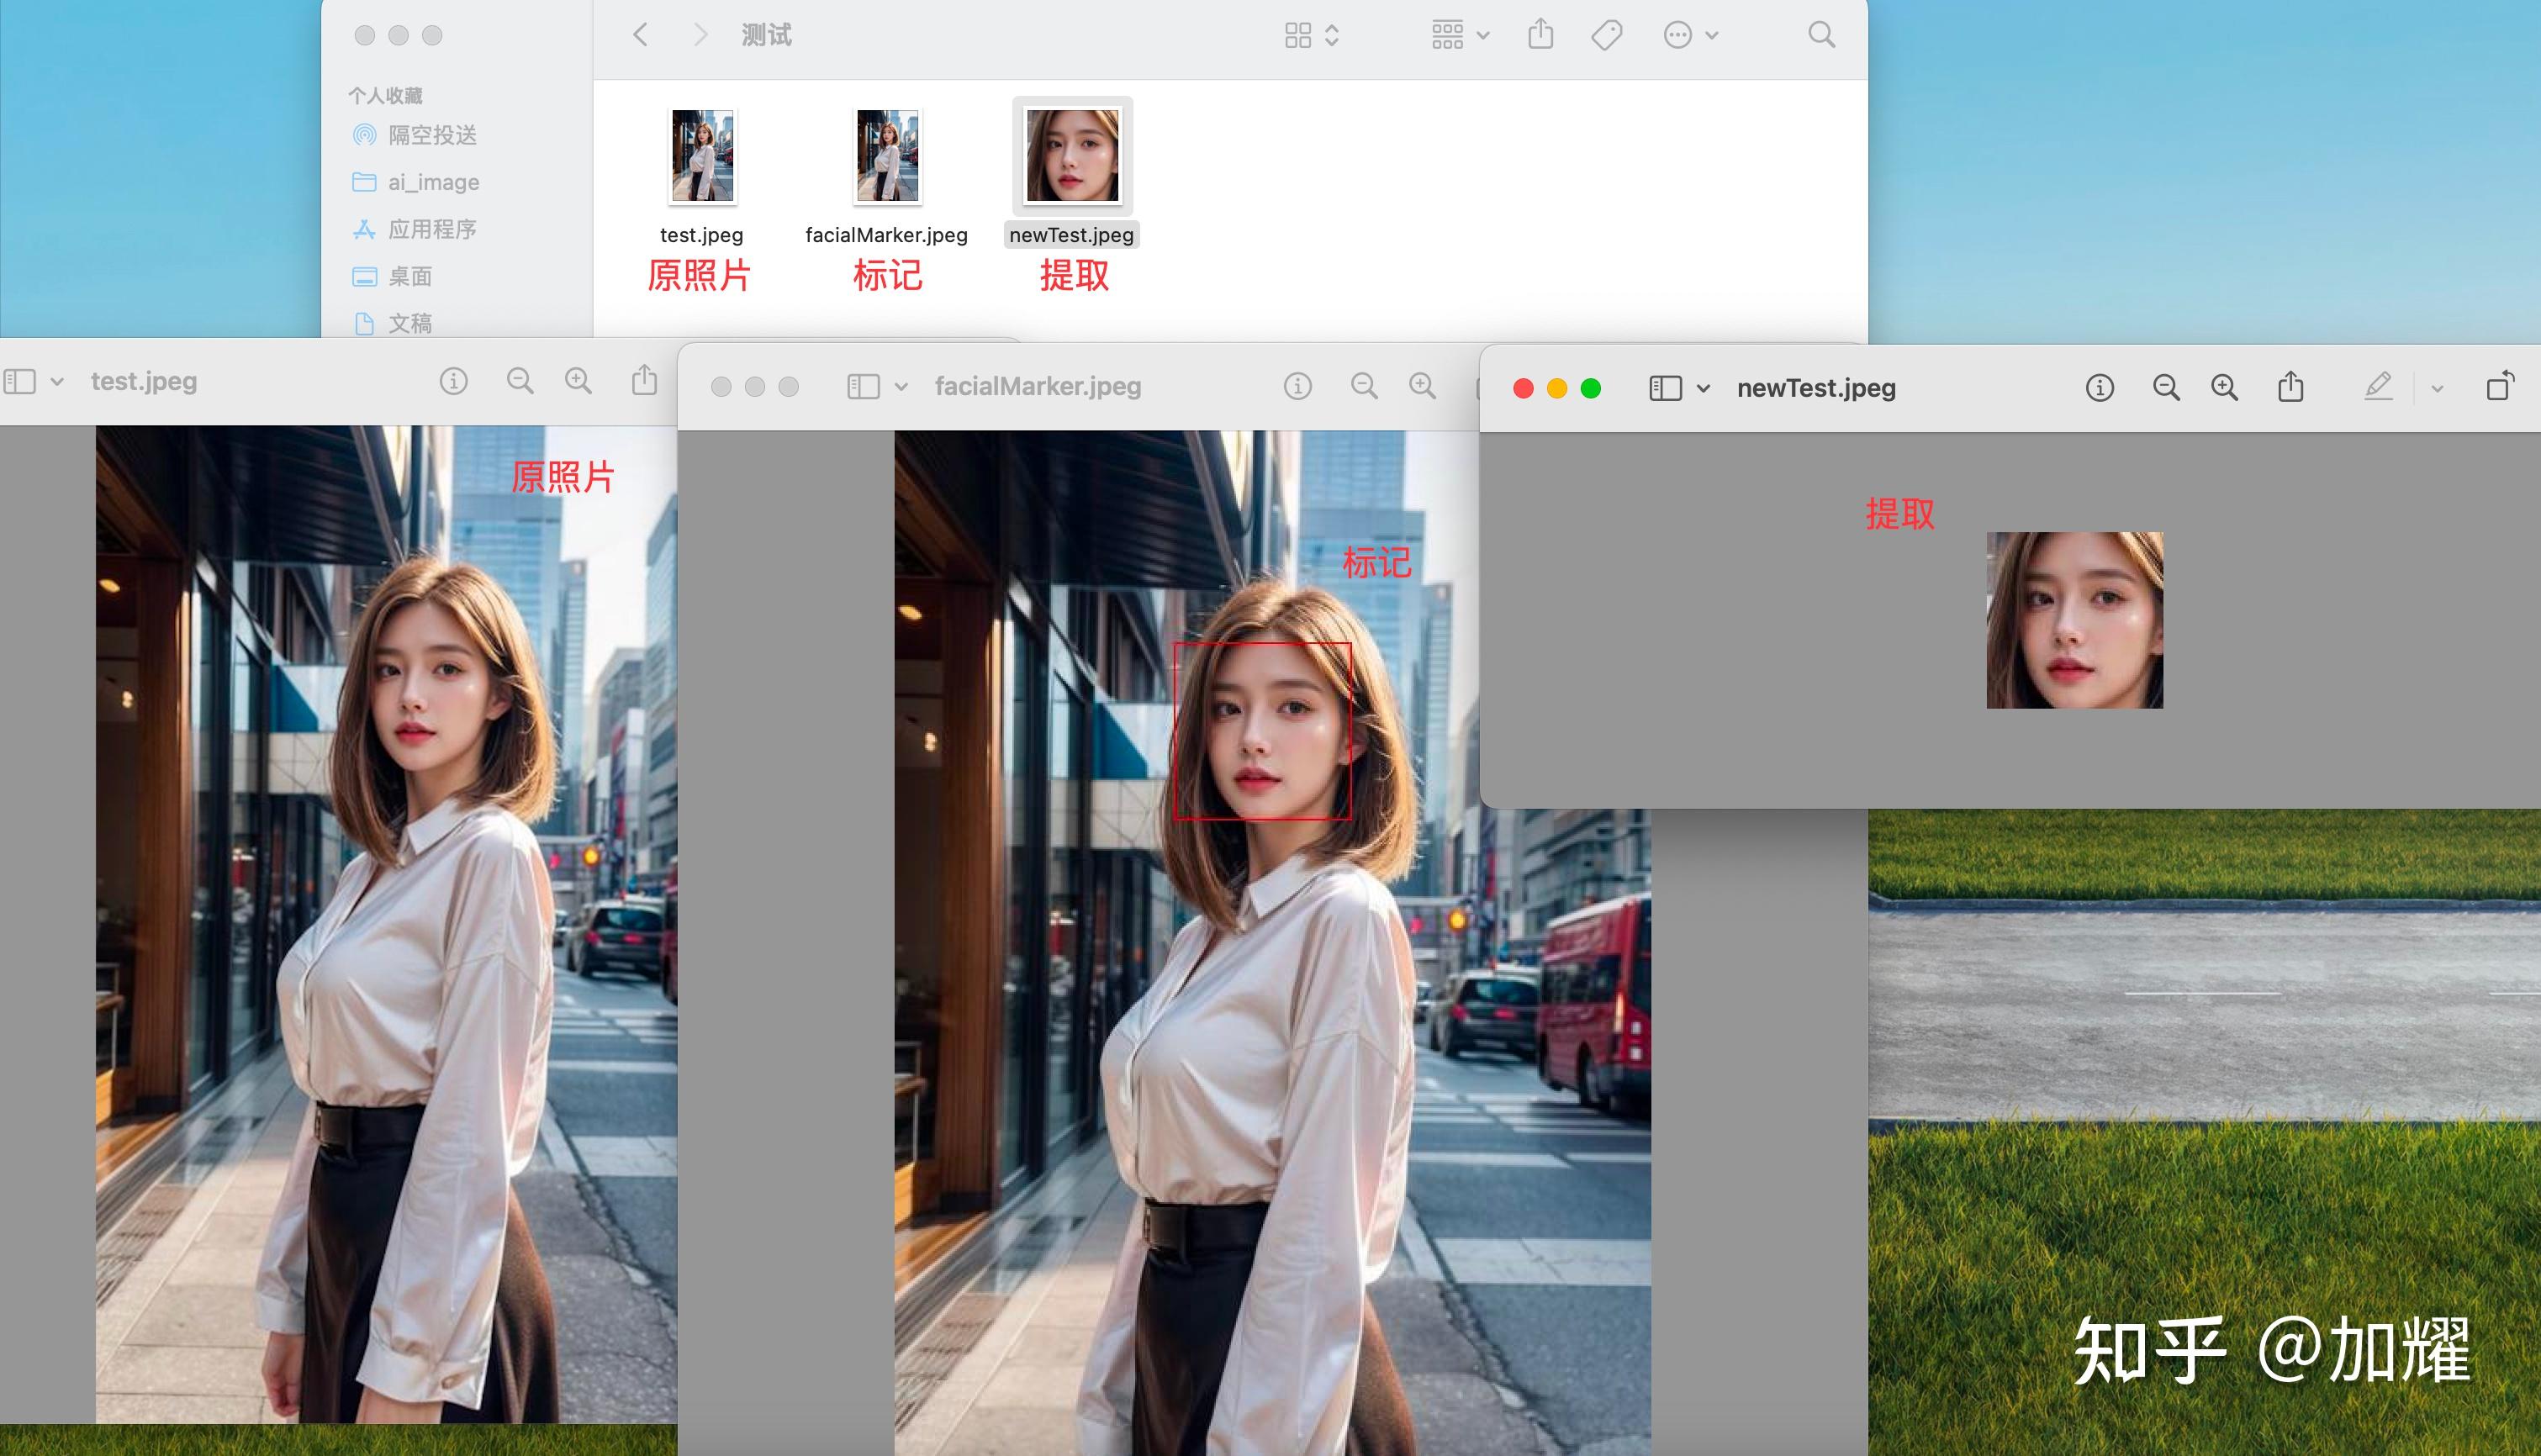Click the Finder tag icon
Image resolution: width=2541 pixels, height=1456 pixels.
(1606, 35)
